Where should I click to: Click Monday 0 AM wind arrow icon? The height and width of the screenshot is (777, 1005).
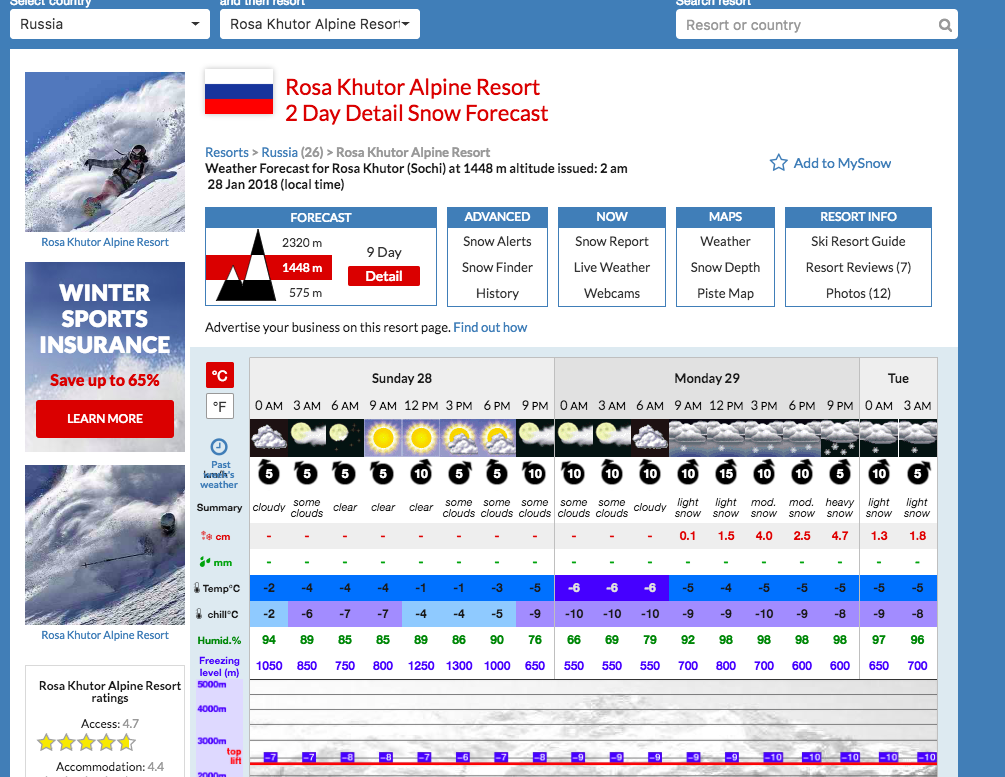pyautogui.click(x=574, y=473)
